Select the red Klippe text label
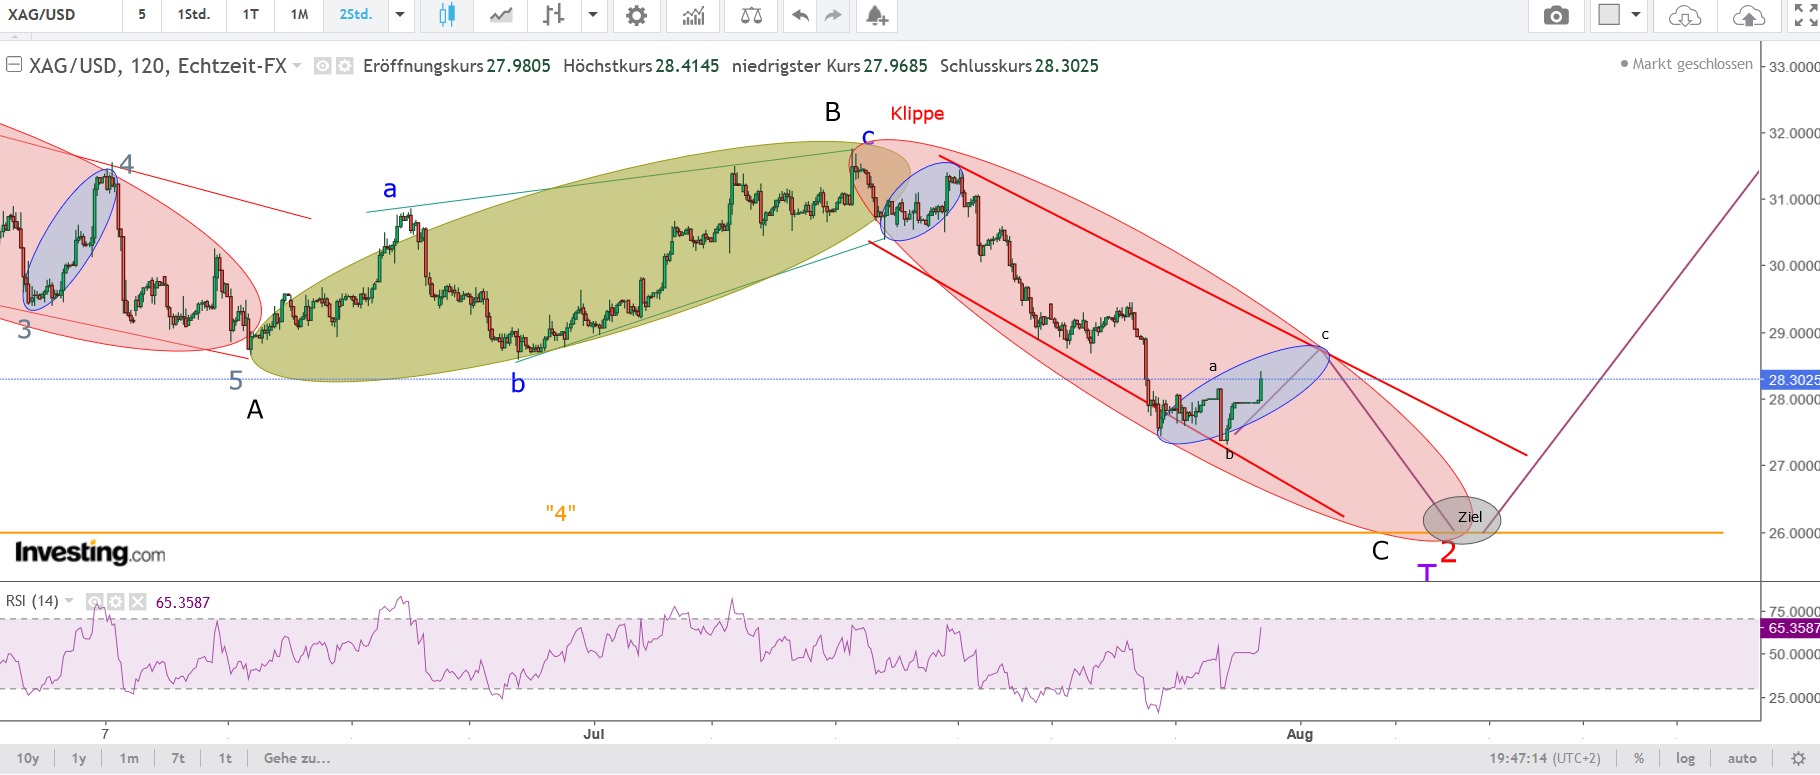This screenshot has width=1820, height=775. pos(917,113)
